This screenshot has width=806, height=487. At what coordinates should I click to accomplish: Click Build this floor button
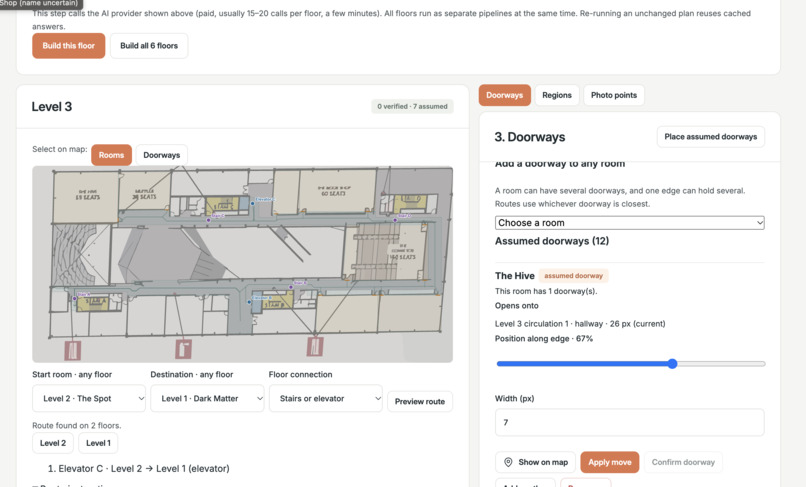coord(68,46)
